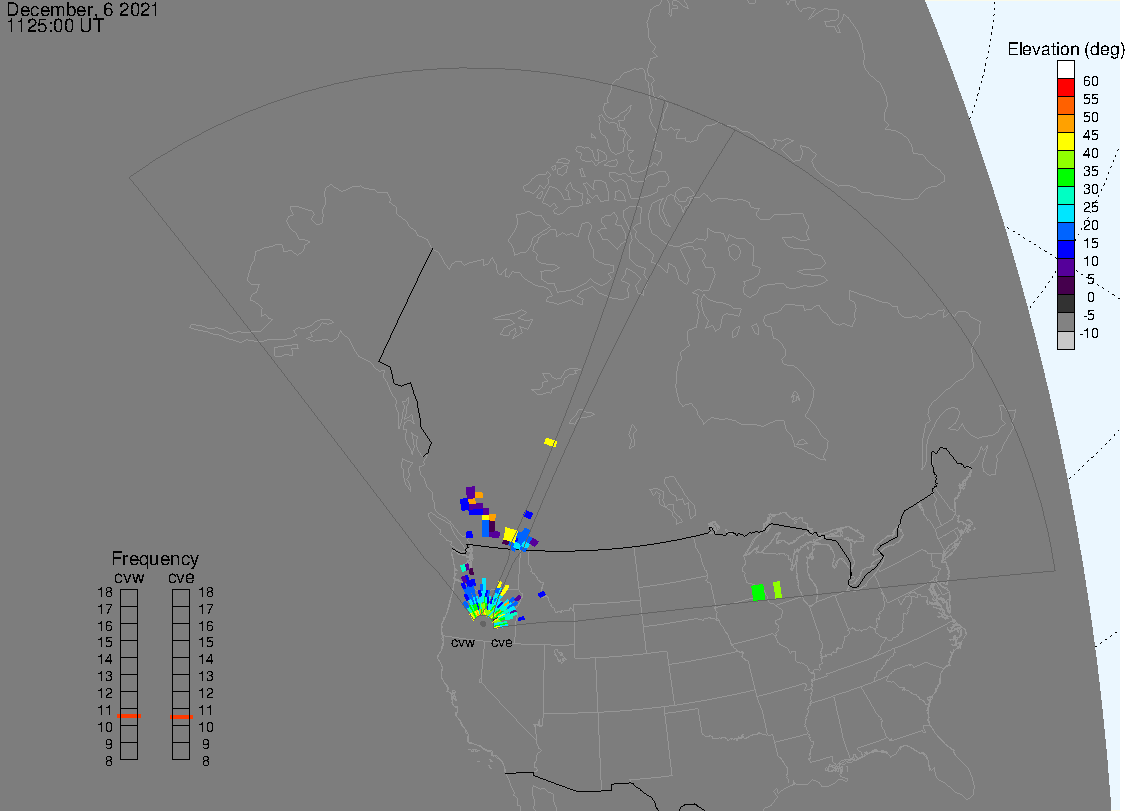Screen dimensions: 1125x811
Task: Pick the bright green 30-35 degree swatch
Action: (x=1065, y=177)
